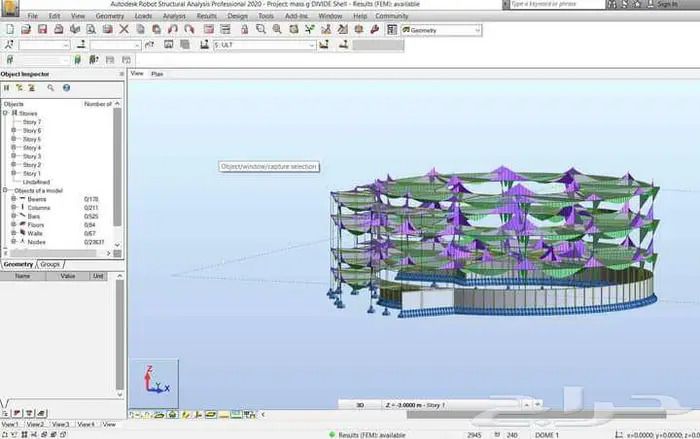This screenshot has width=700, height=439.
Task: Click the 3D button below the viewport
Action: (360, 404)
